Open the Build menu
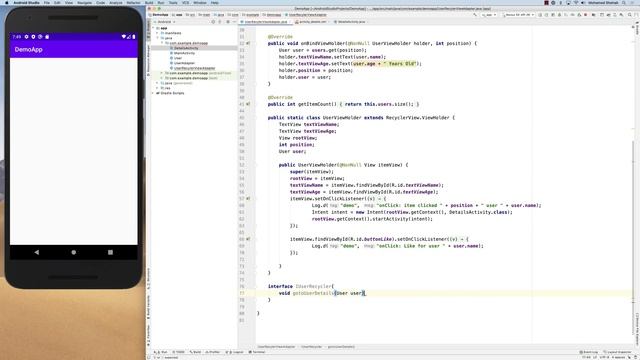Viewport: 640px width, 360px height. tap(149, 2)
